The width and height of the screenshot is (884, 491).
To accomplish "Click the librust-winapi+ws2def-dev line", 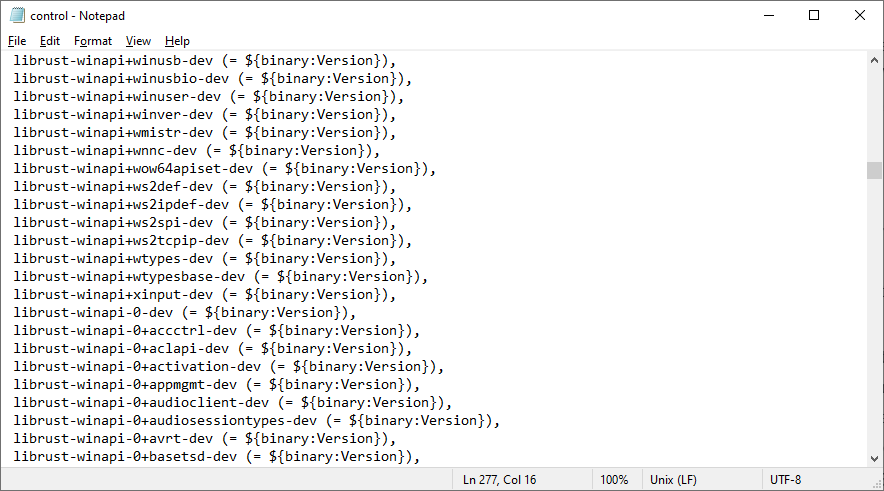I will pos(205,187).
